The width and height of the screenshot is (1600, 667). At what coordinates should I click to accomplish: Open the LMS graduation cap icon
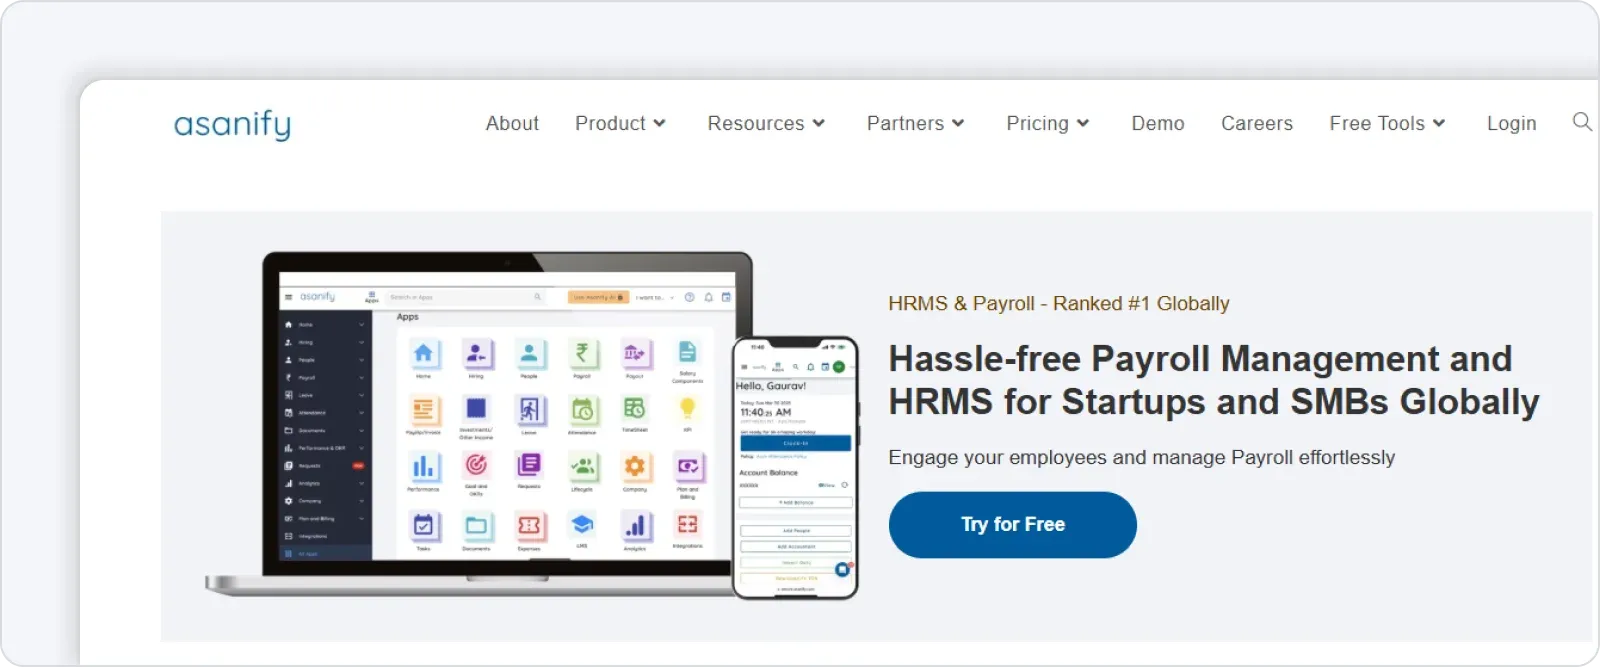(582, 524)
